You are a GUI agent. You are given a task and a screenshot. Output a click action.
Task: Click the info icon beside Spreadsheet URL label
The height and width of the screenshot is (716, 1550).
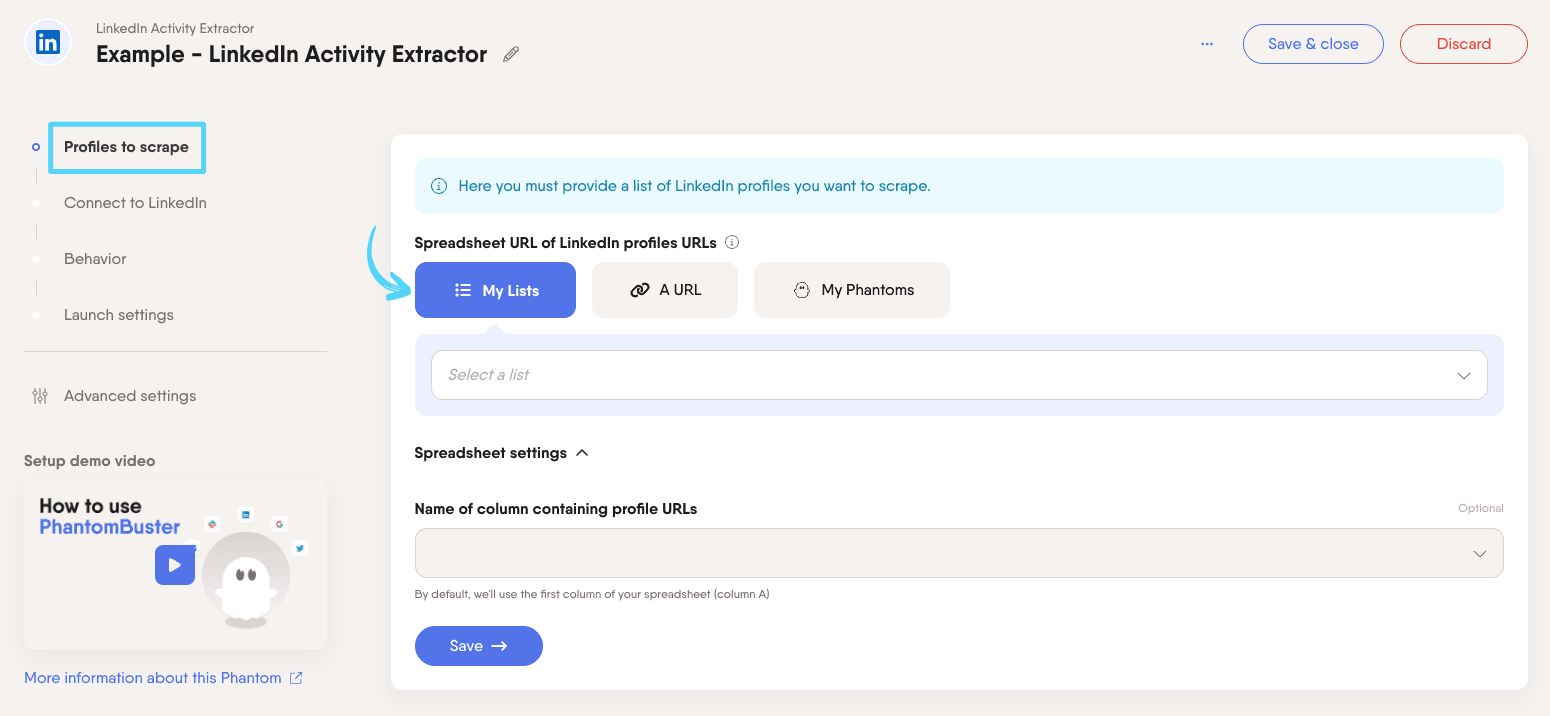(x=732, y=242)
